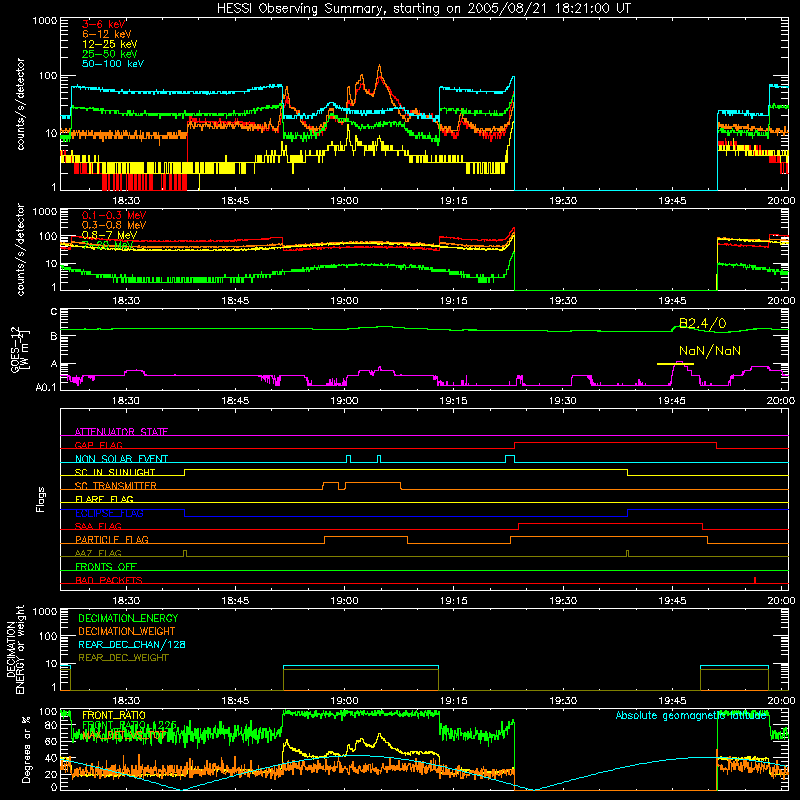Click the FRONT_RATIO_1225 legend label
The width and height of the screenshot is (800, 800).
point(129,725)
